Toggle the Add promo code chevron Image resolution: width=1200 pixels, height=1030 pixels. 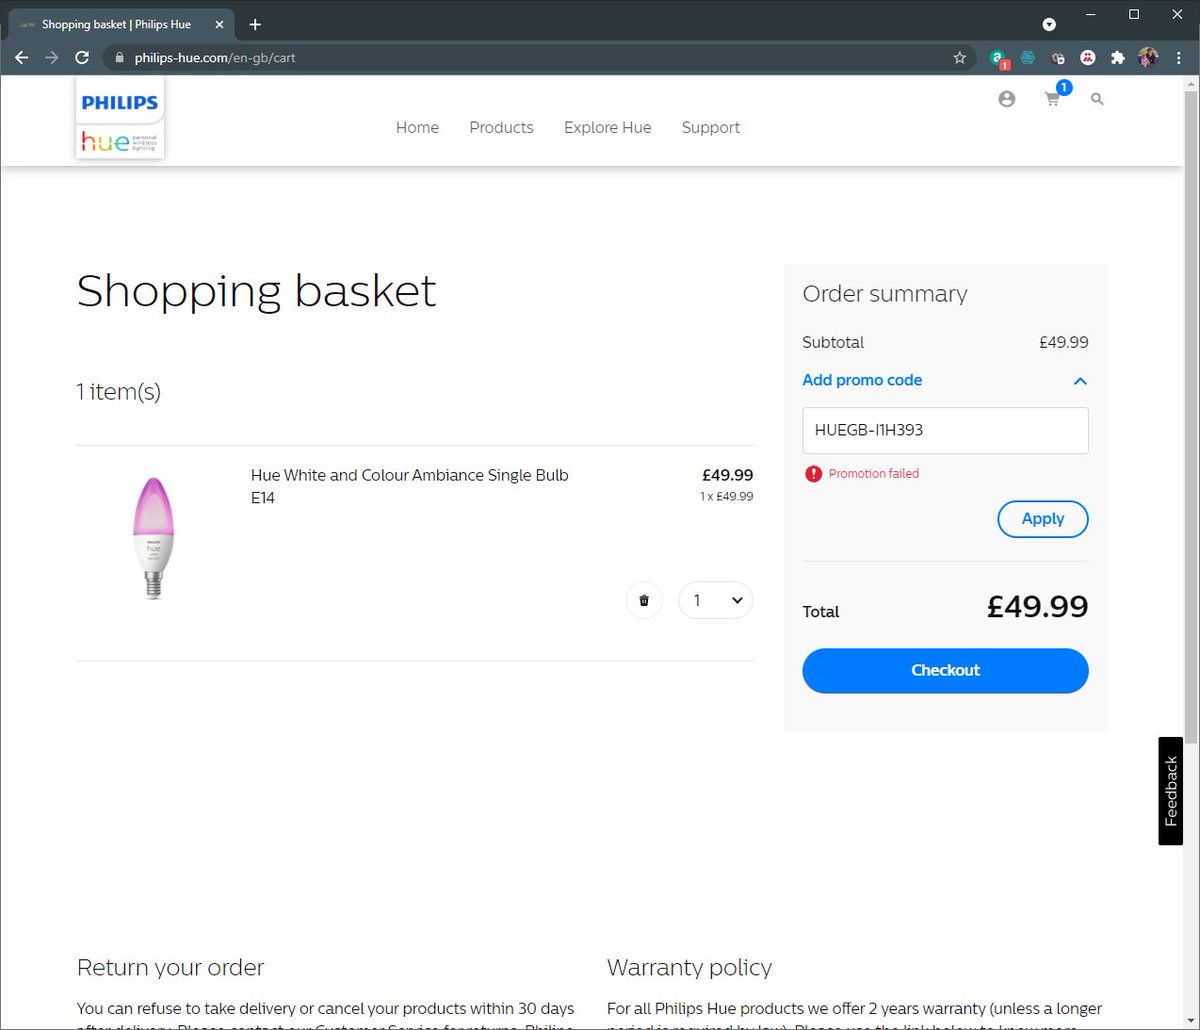point(1080,381)
